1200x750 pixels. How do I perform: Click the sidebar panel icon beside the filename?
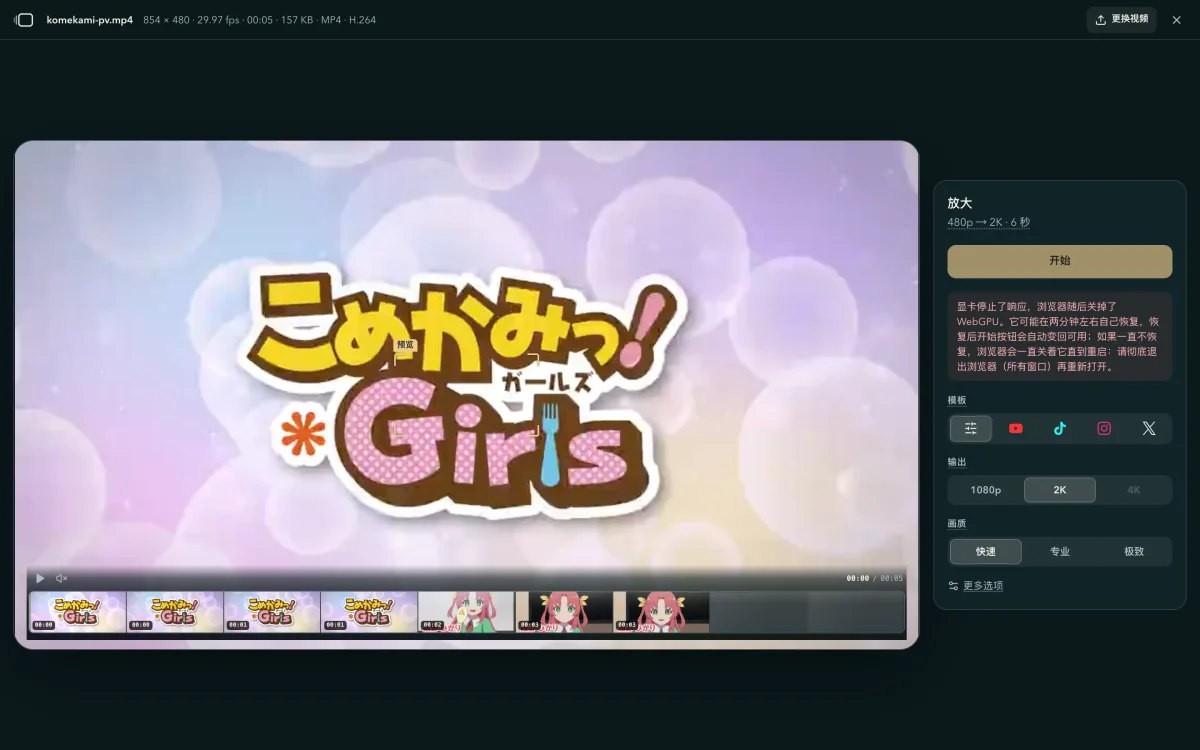tap(24, 20)
